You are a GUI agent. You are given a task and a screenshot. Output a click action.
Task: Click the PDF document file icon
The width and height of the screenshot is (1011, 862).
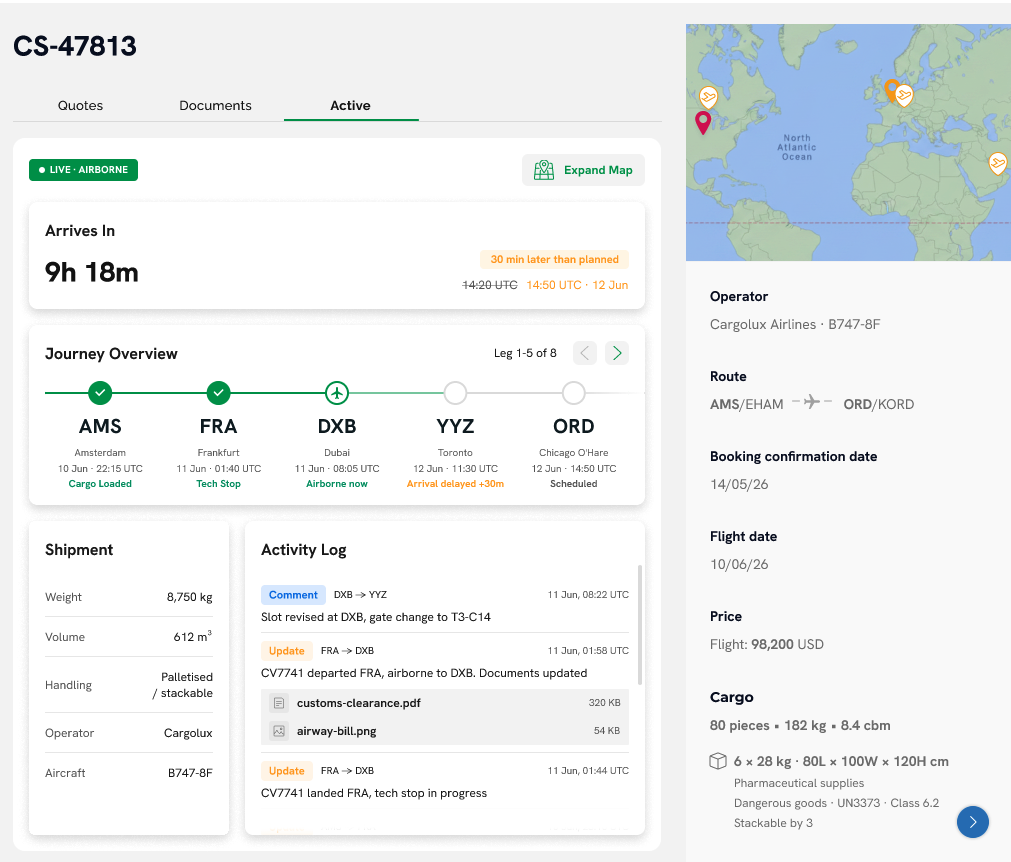[x=279, y=703]
